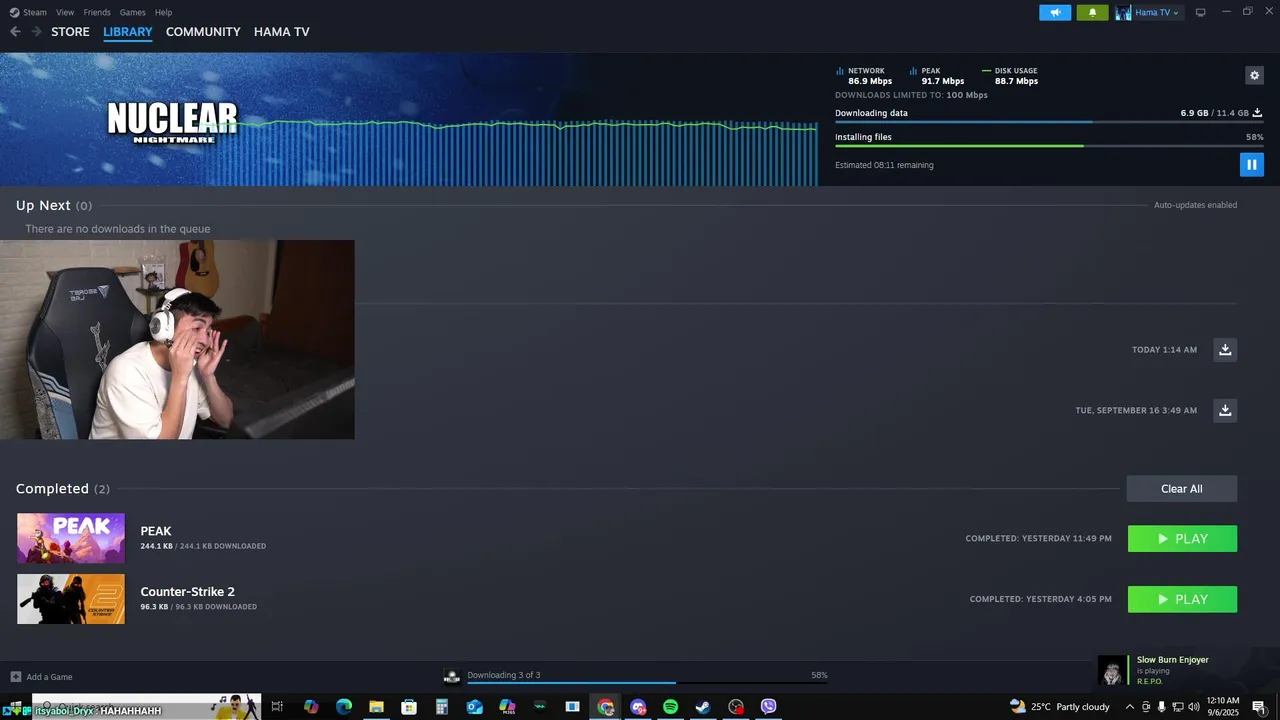Open download settings gear icon

(x=1255, y=75)
